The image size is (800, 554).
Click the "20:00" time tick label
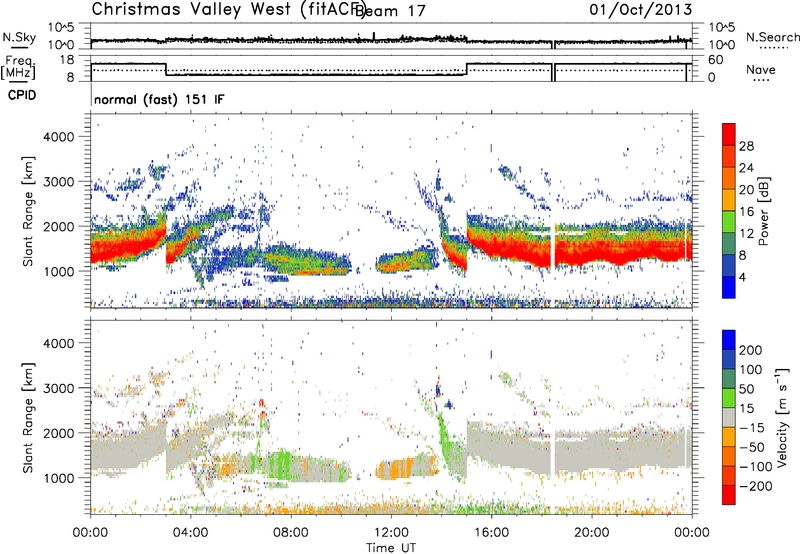tap(591, 533)
